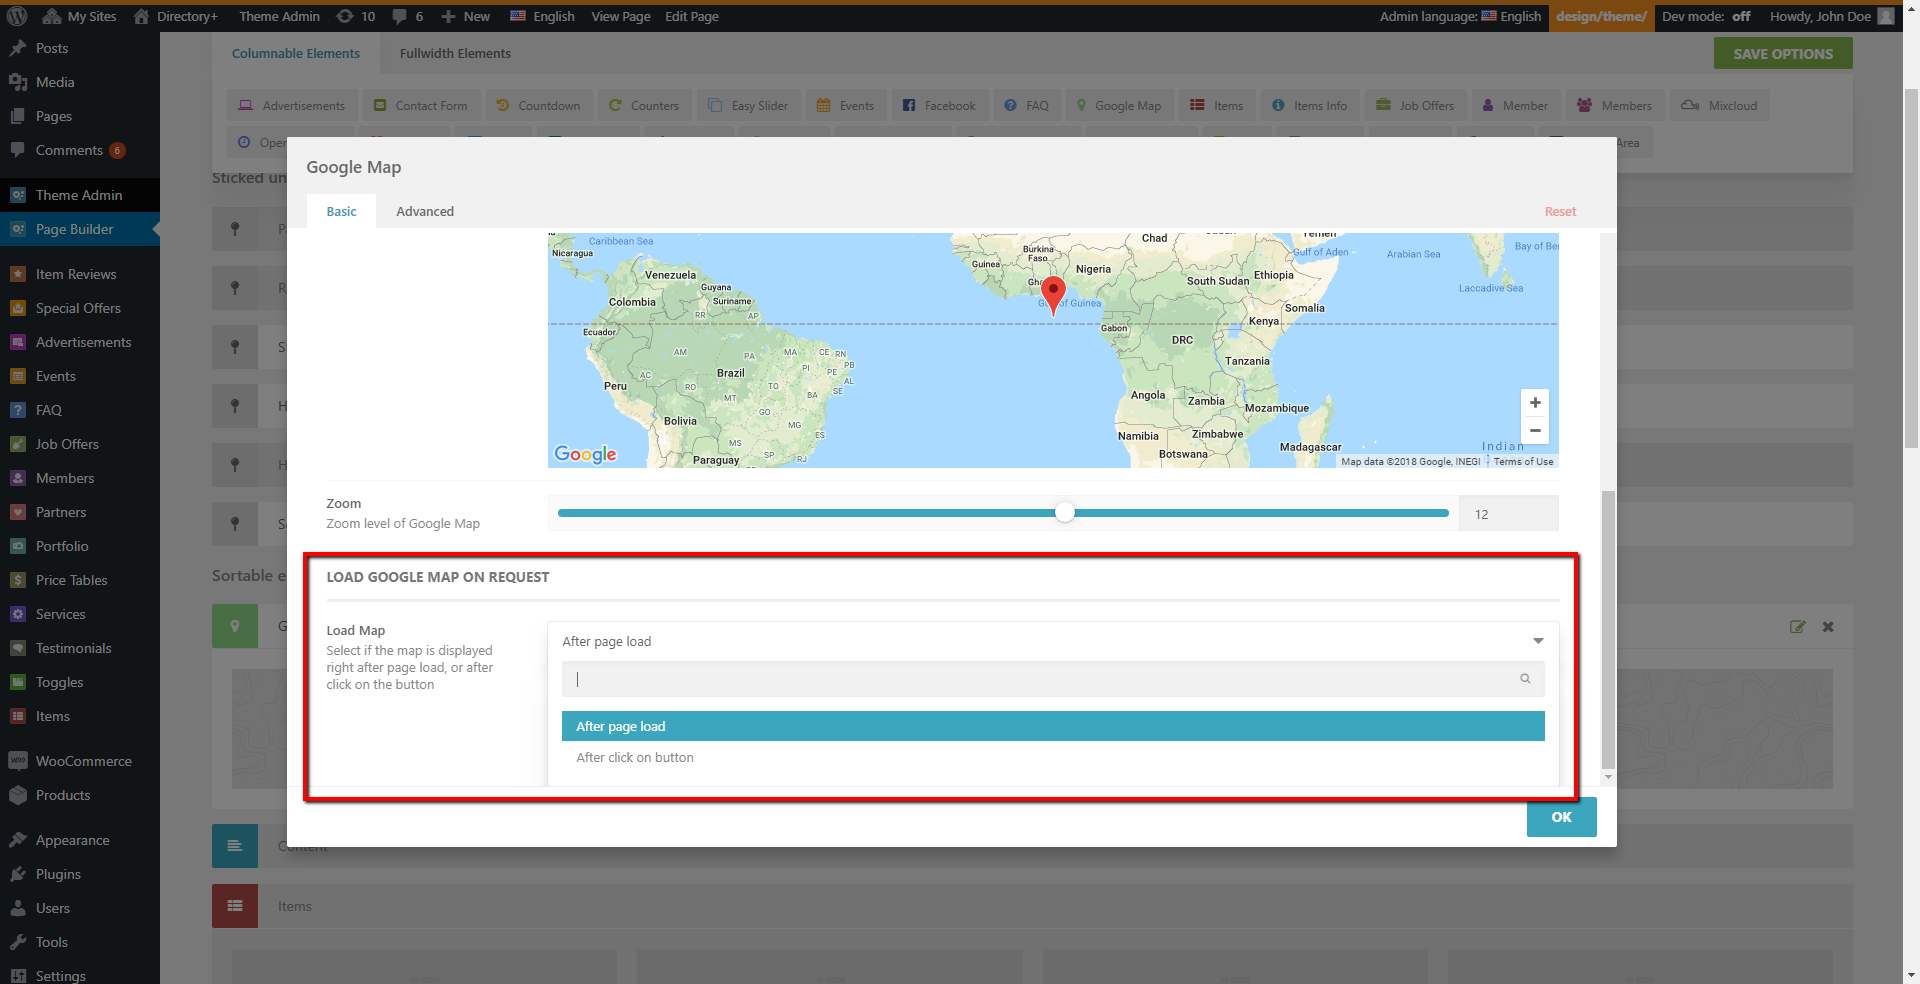Click the edit icon on Google Map element row

click(1797, 627)
